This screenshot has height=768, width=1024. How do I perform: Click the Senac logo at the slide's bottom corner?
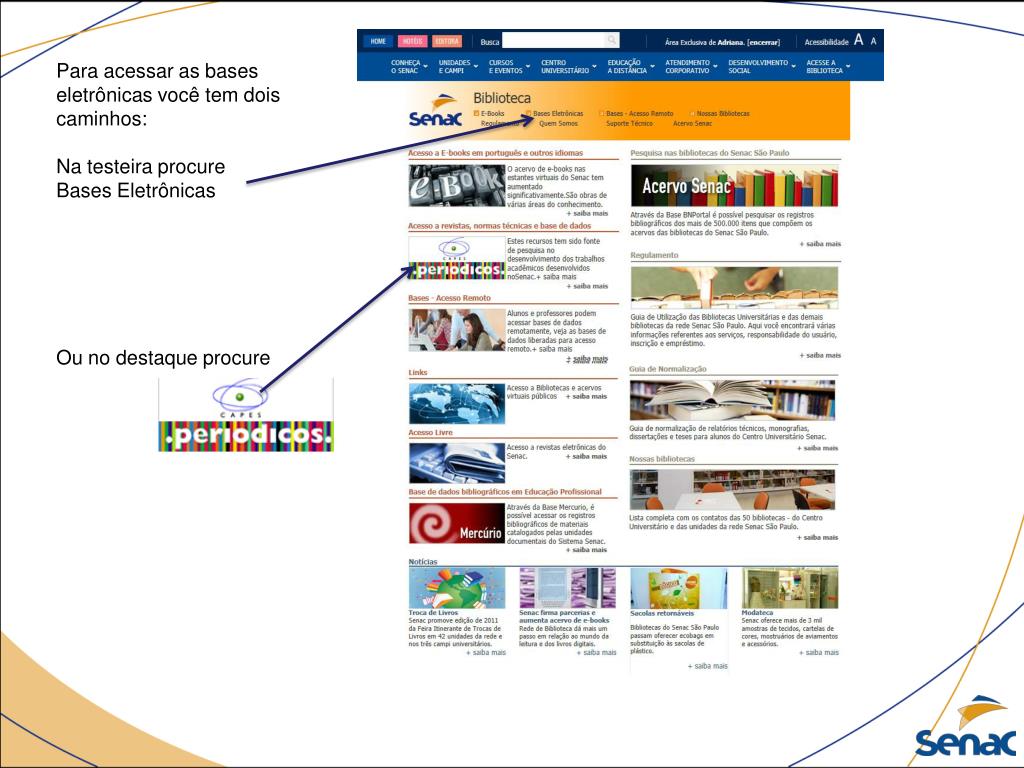coord(965,726)
